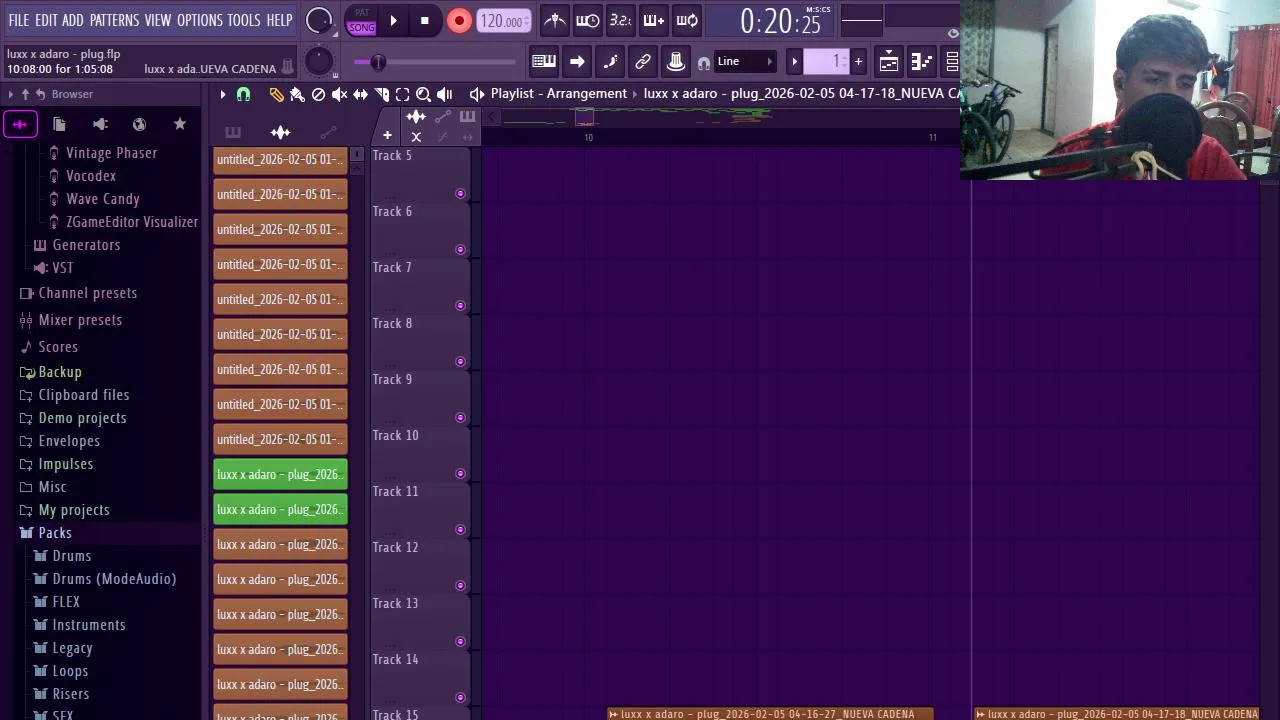The height and width of the screenshot is (720, 1280).
Task: Show audio clips in the picker panel
Action: click(x=280, y=132)
